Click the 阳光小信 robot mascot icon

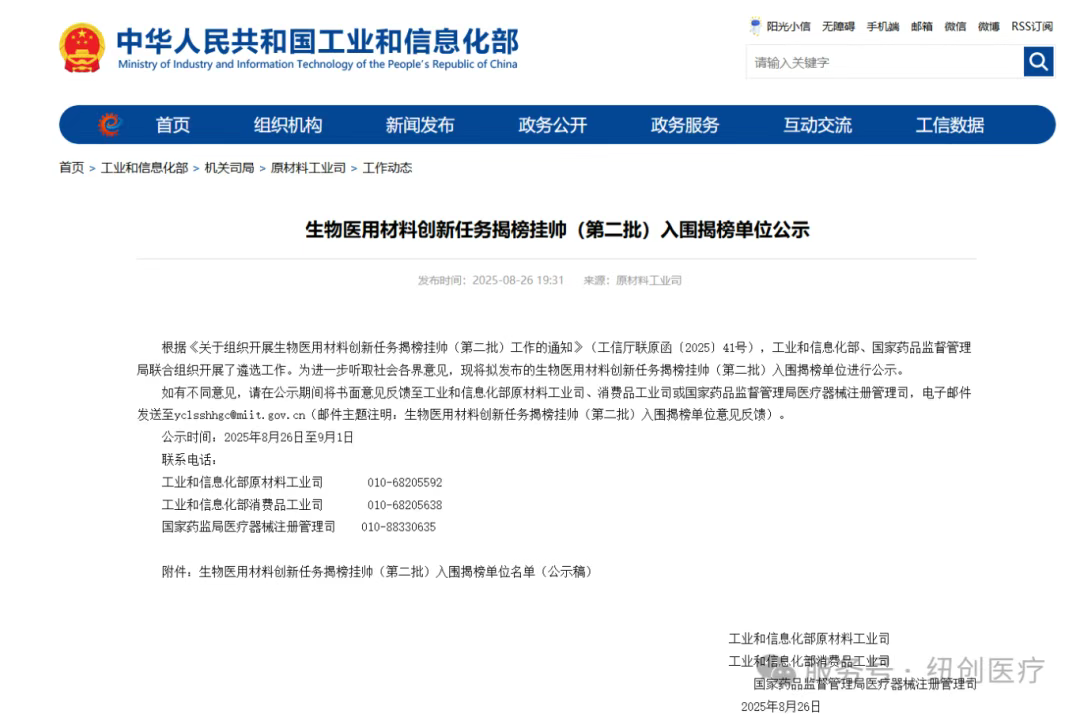click(756, 26)
